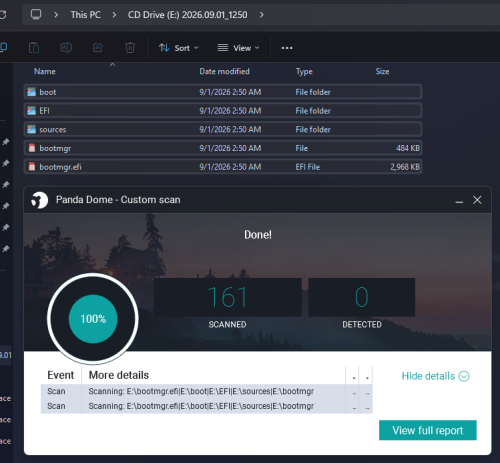Screen dimensions: 500x463
Task: Click the Panda Dome logo icon
Action: 39,200
